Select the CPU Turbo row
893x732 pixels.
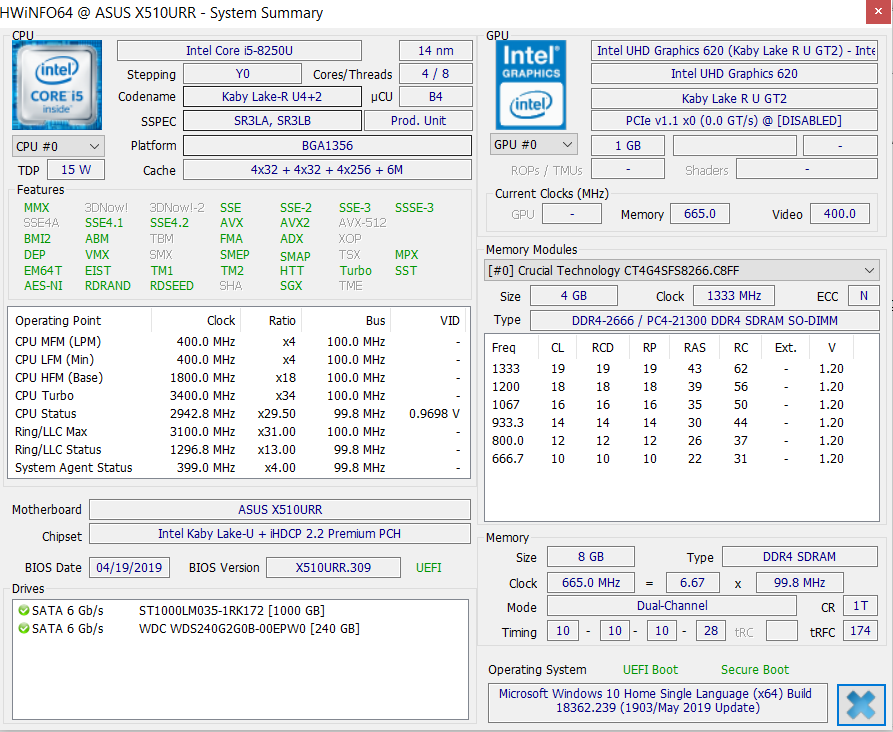pyautogui.click(x=238, y=396)
